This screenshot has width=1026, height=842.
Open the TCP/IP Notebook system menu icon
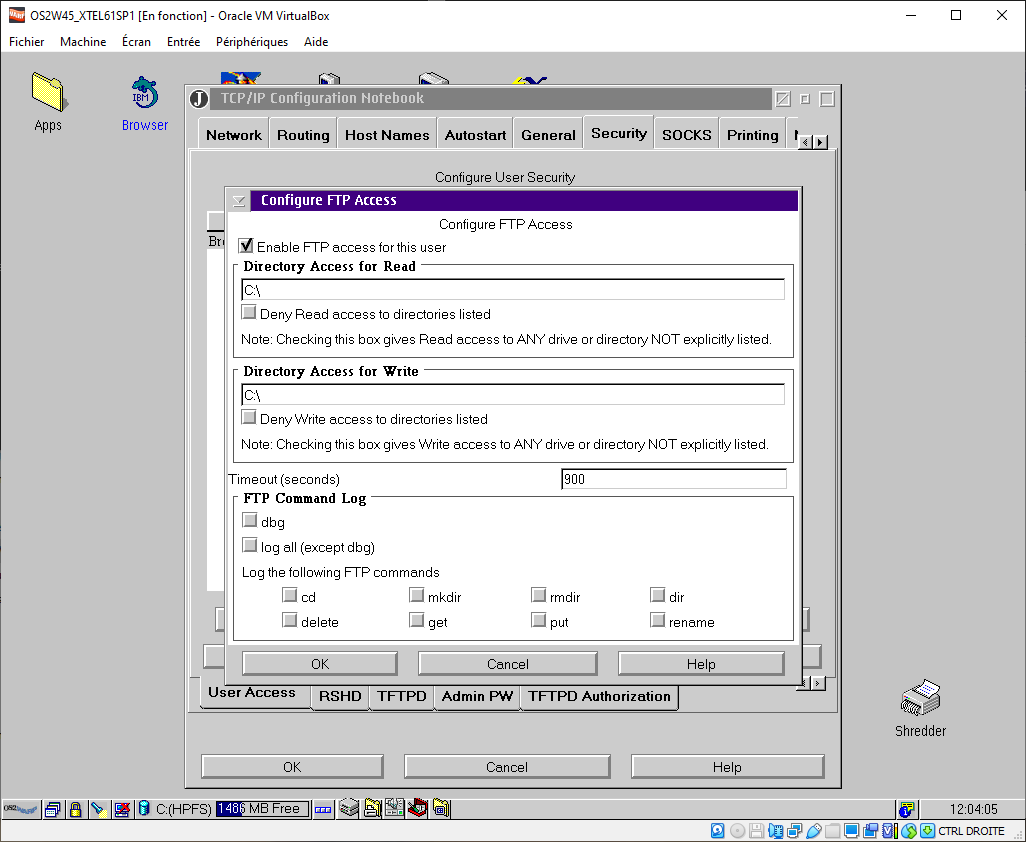point(199,99)
